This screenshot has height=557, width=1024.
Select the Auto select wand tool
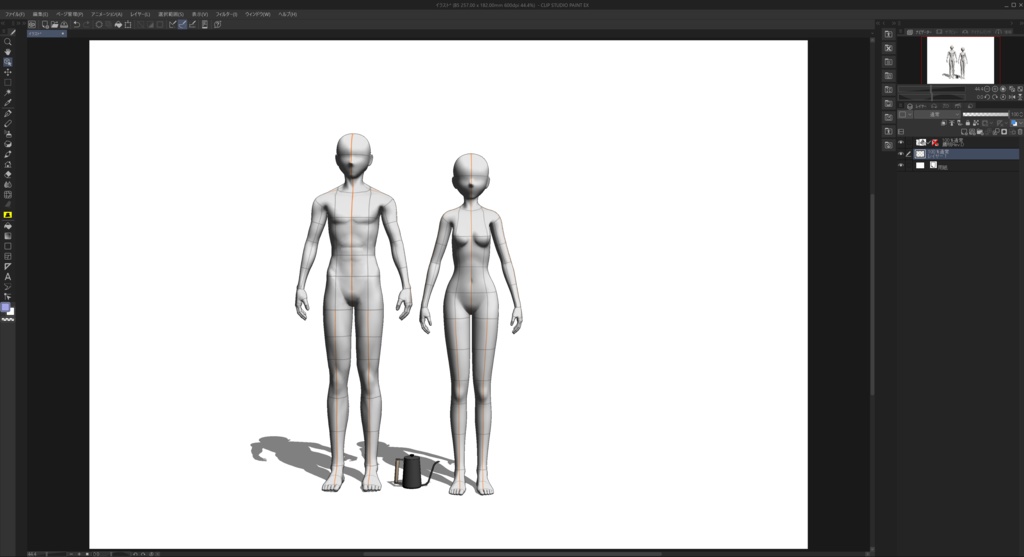point(8,93)
